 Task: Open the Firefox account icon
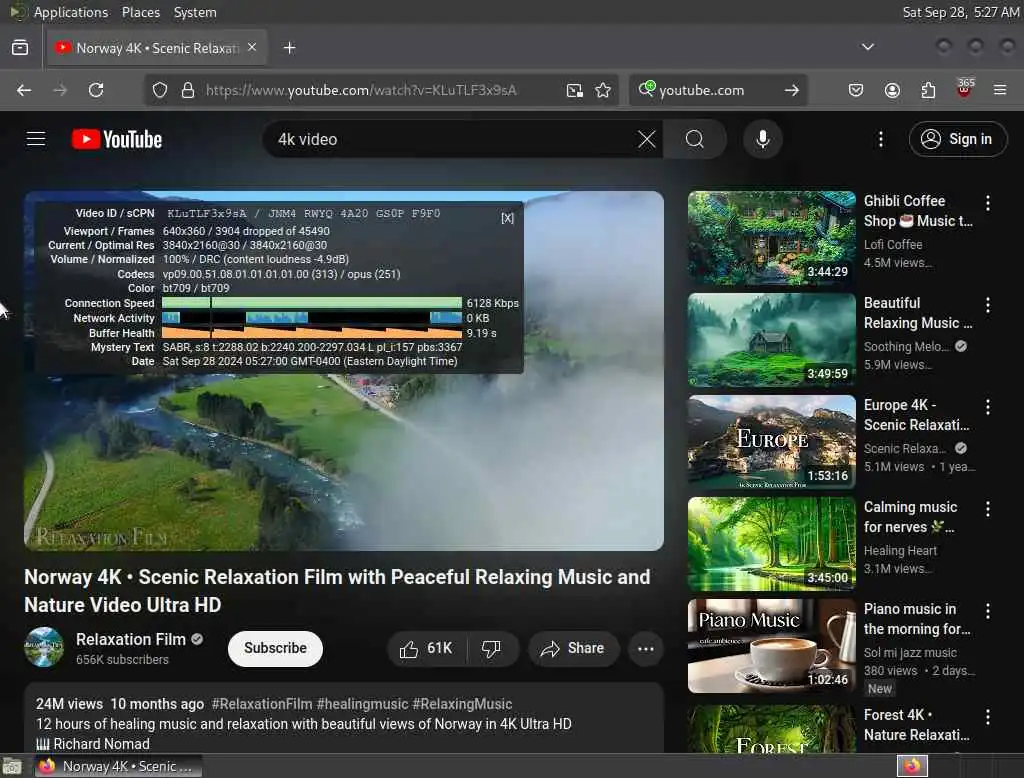point(892,90)
